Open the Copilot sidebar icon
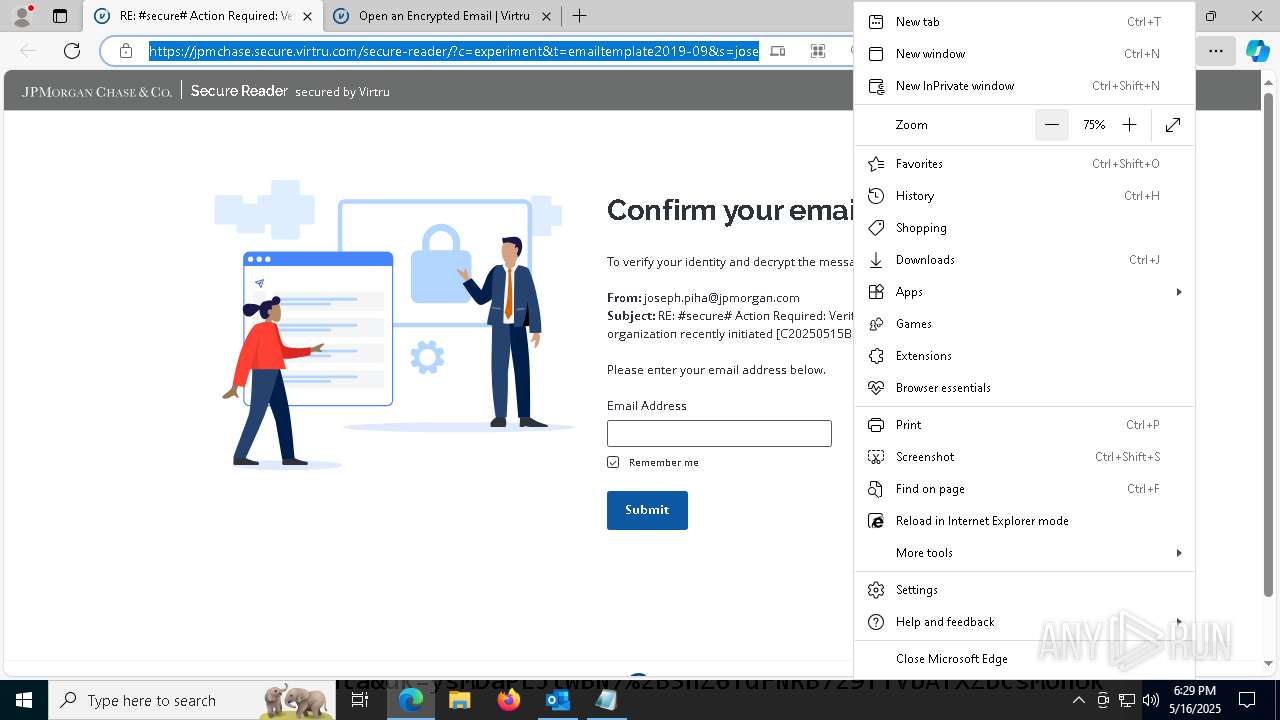This screenshot has width=1280, height=720. tap(1258, 51)
